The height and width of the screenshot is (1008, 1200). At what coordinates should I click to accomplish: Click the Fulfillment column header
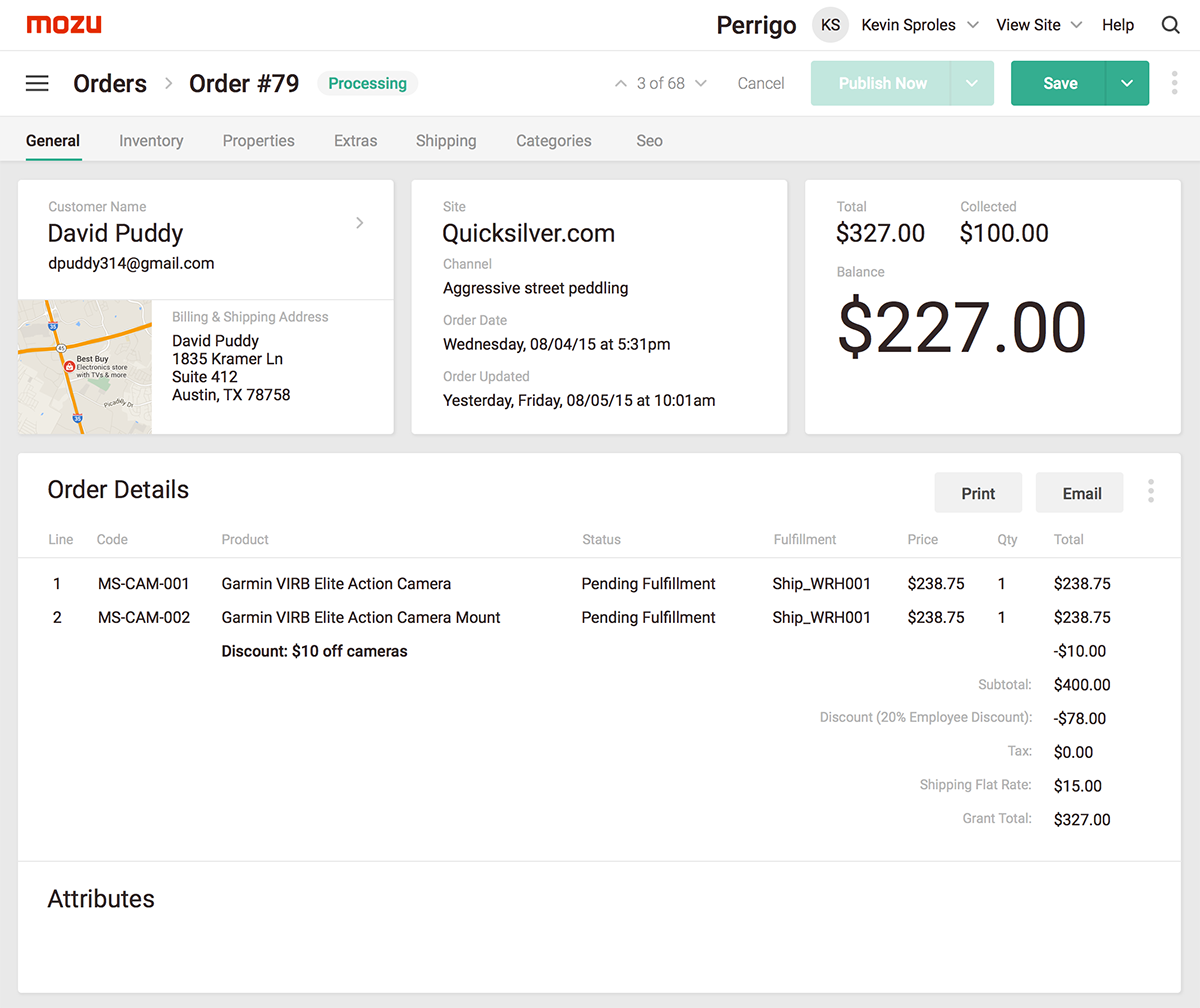(805, 539)
